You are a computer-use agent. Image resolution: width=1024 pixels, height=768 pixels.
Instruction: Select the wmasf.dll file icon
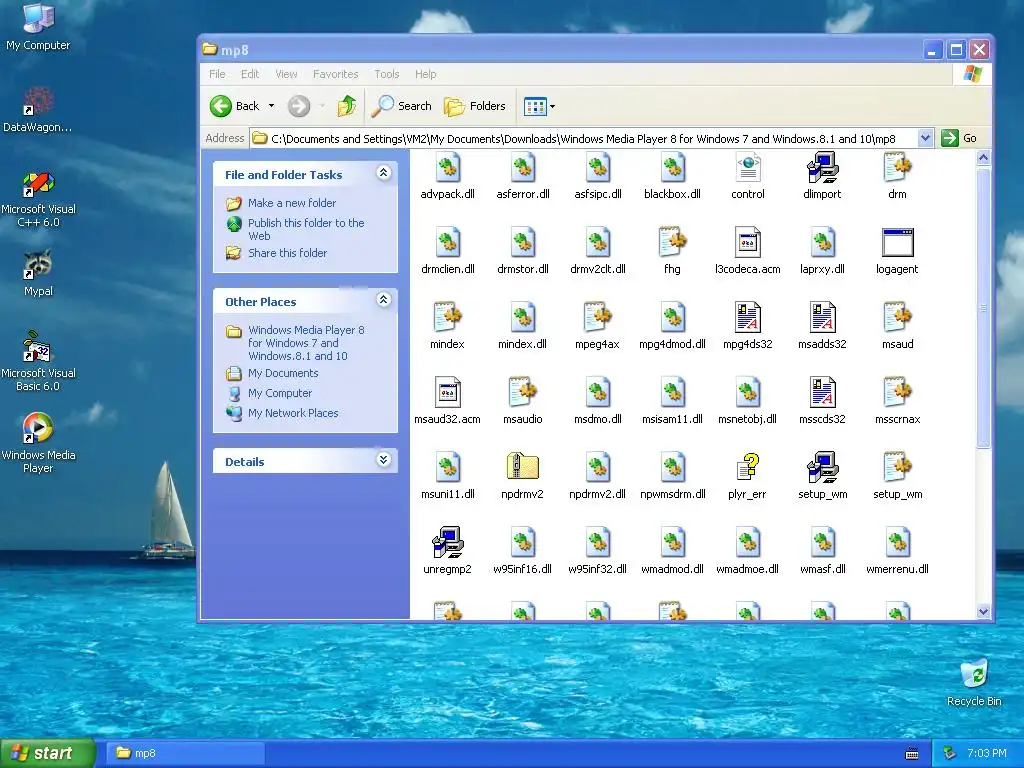822,543
